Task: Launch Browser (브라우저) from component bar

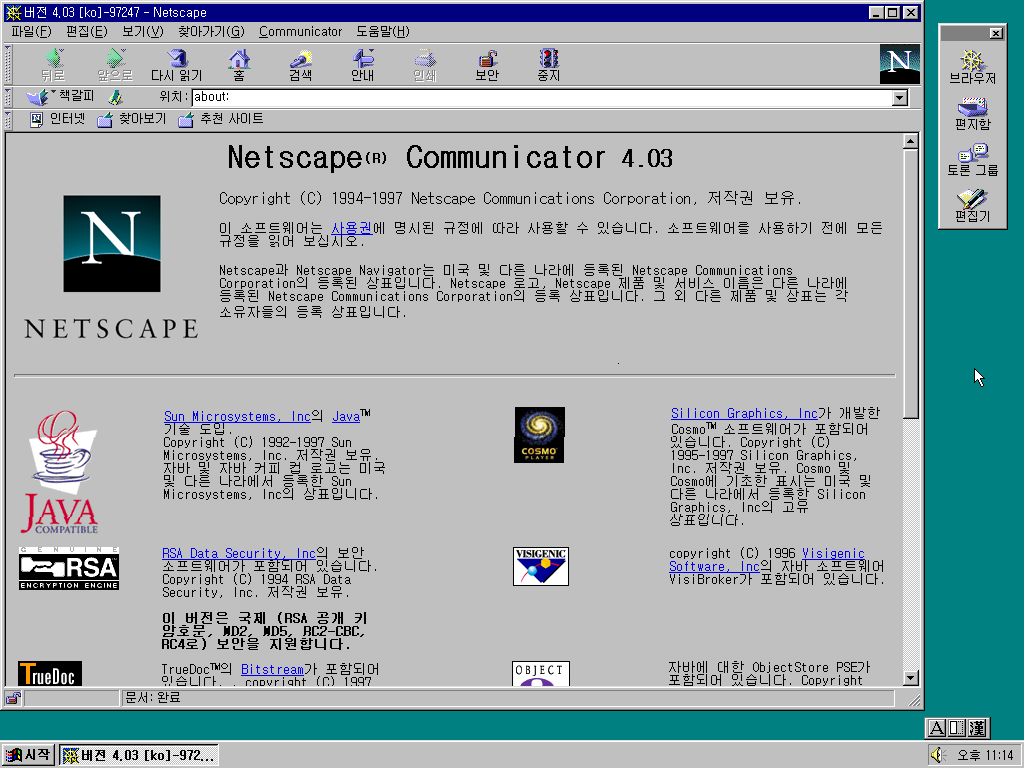Action: tap(972, 67)
